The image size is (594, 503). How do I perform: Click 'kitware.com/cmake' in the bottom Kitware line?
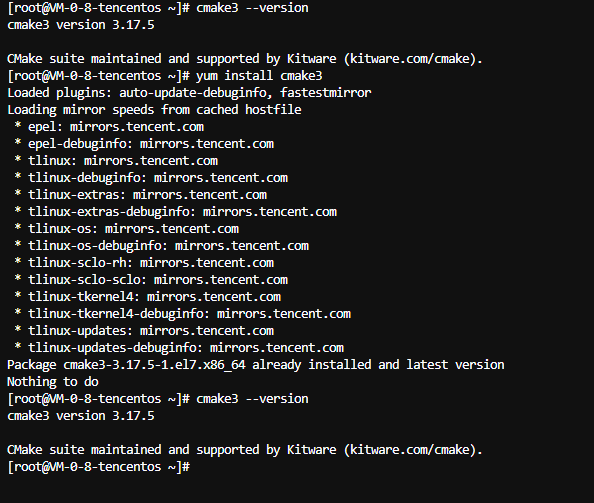point(410,450)
